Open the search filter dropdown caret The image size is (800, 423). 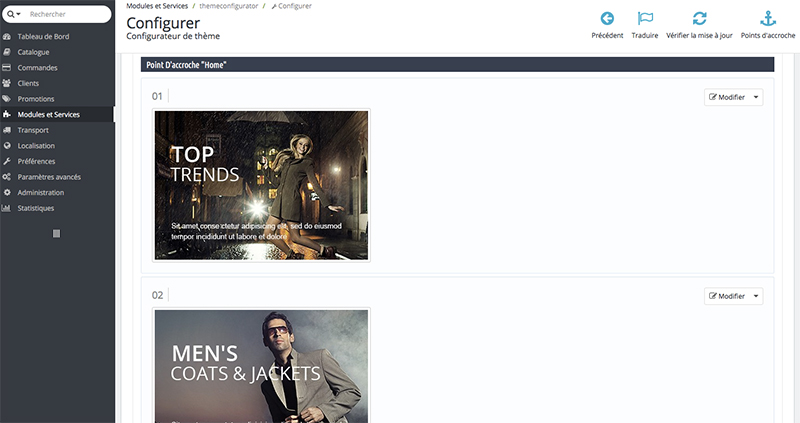point(19,14)
